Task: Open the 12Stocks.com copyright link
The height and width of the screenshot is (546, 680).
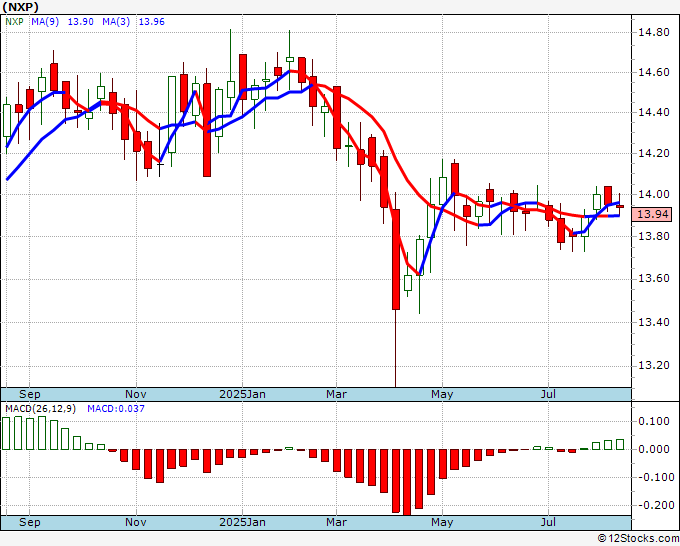Action: (638, 539)
